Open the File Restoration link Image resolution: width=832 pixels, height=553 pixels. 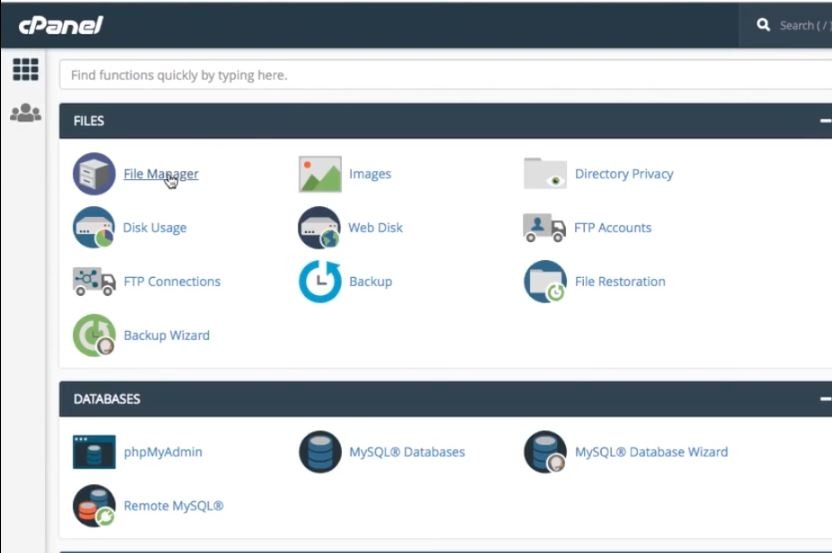620,281
